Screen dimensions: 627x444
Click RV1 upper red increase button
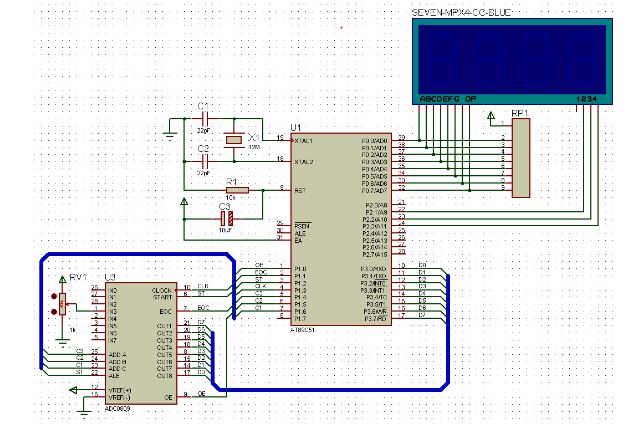click(54, 296)
